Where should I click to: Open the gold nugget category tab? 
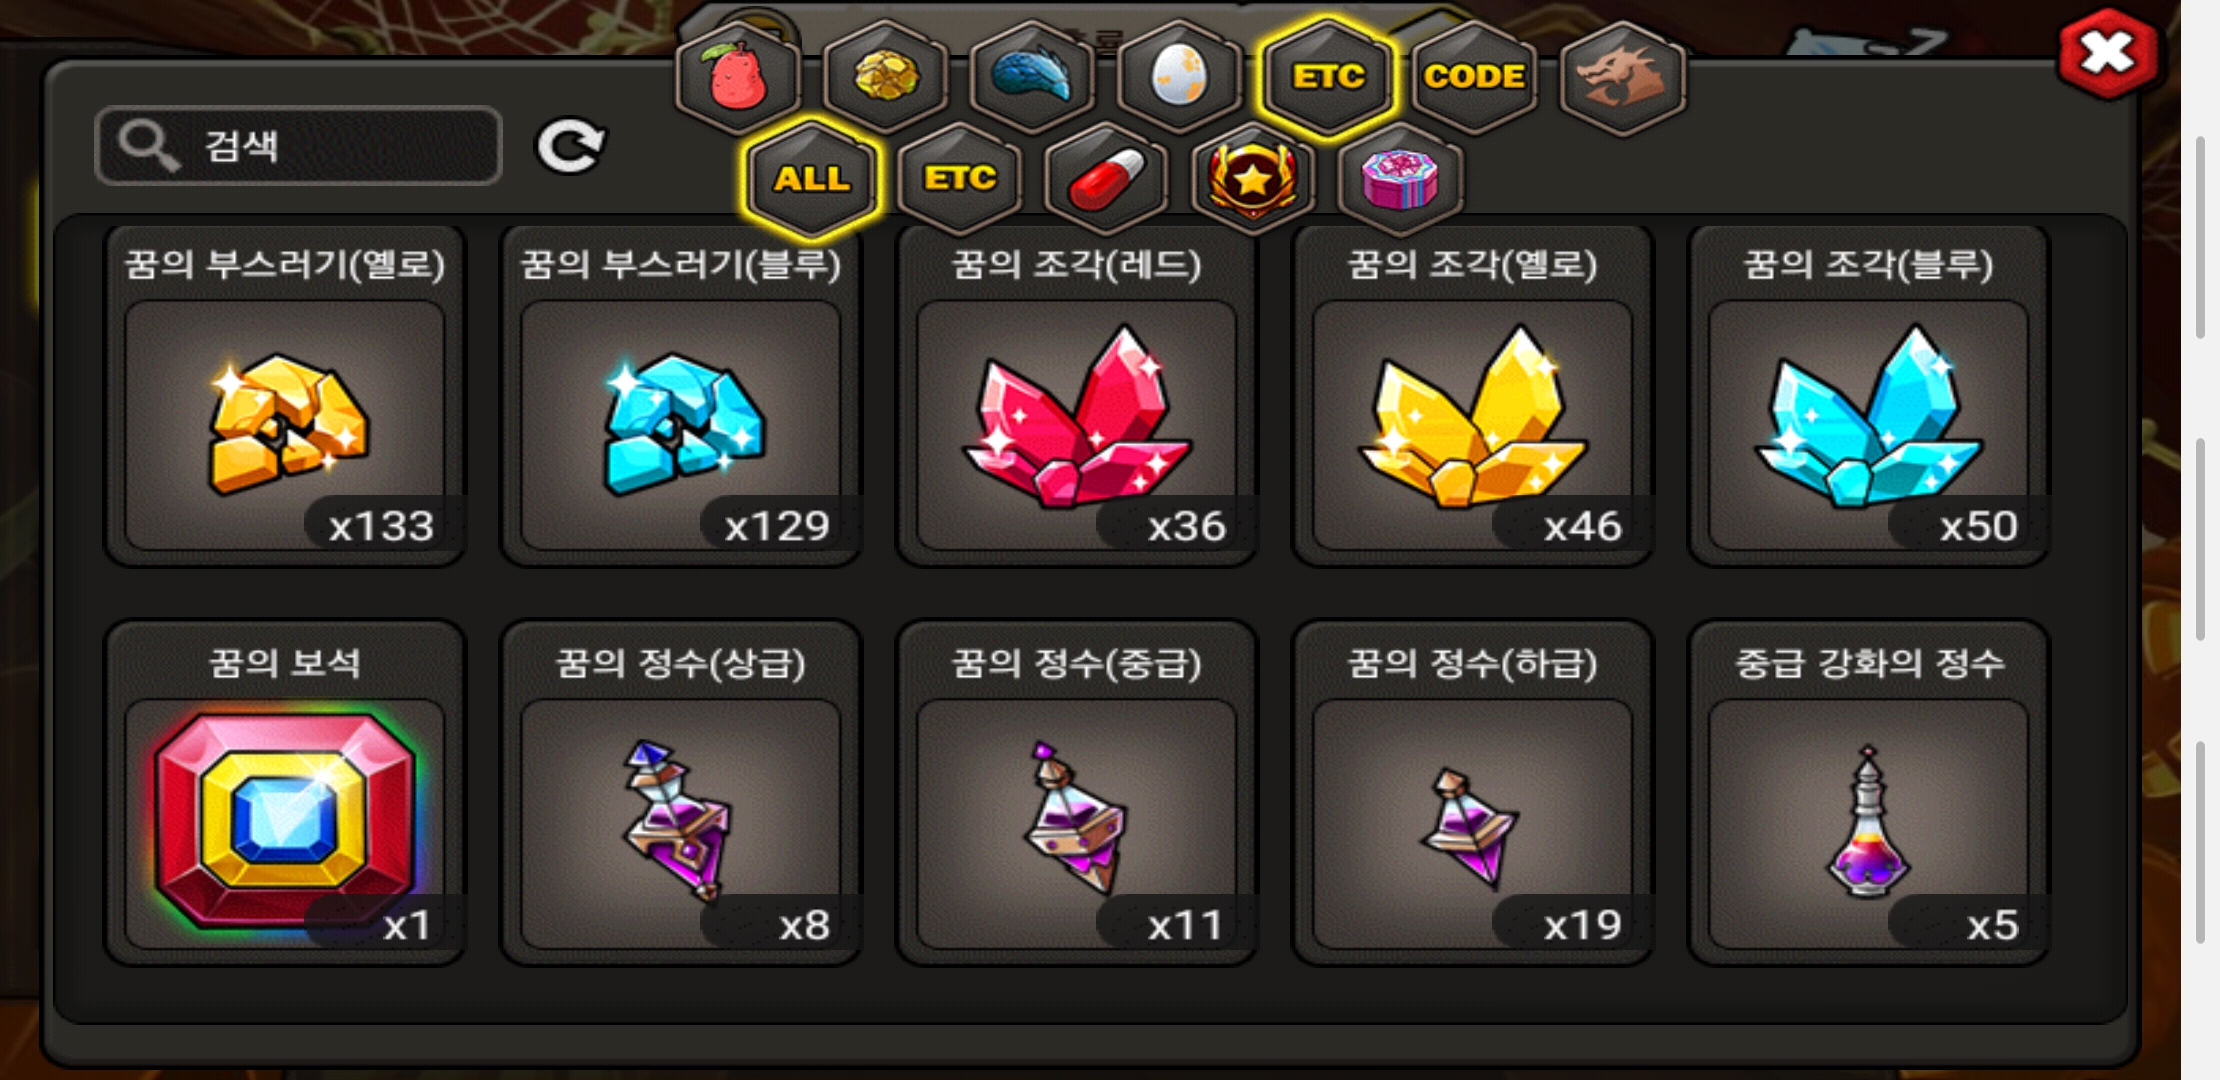click(885, 77)
